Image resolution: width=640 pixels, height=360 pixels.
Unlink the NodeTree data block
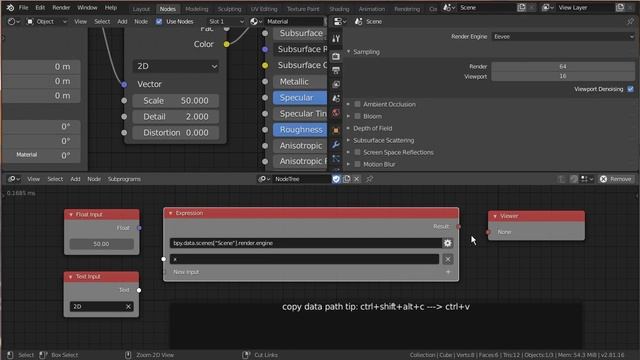(357, 179)
